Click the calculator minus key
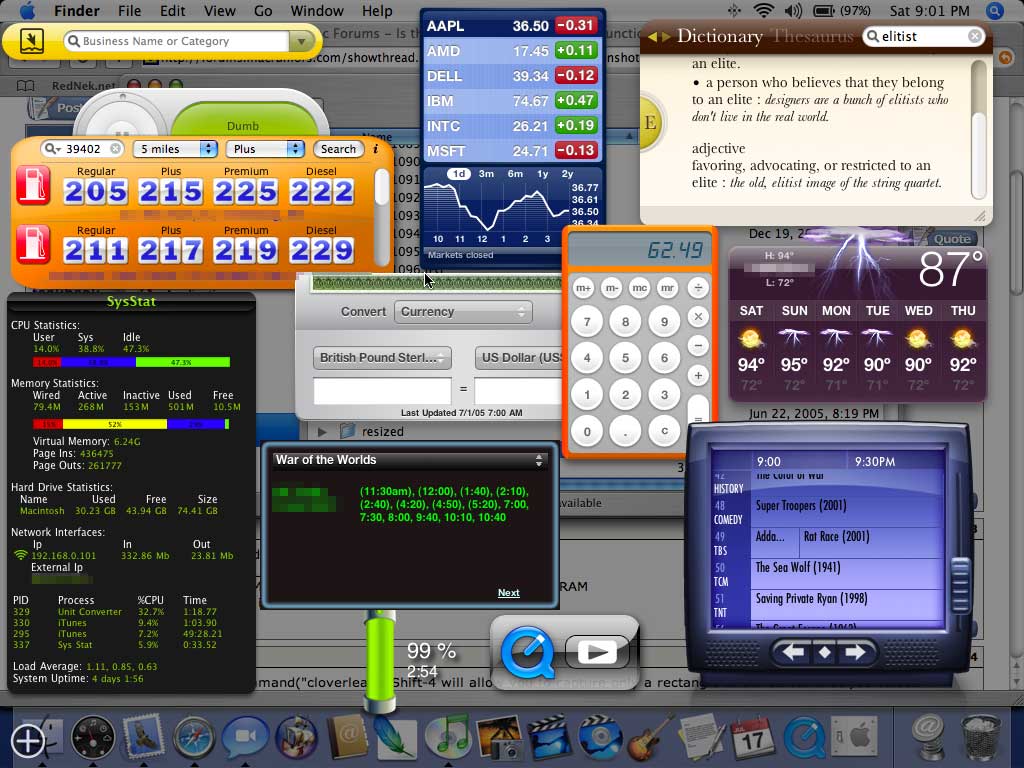 698,345
